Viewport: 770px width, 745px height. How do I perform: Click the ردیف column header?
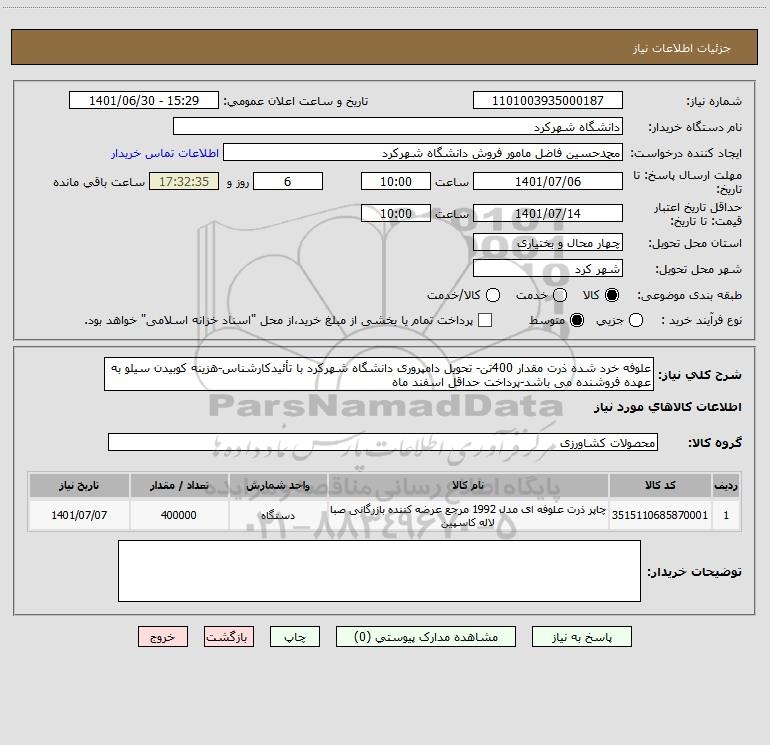click(726, 485)
